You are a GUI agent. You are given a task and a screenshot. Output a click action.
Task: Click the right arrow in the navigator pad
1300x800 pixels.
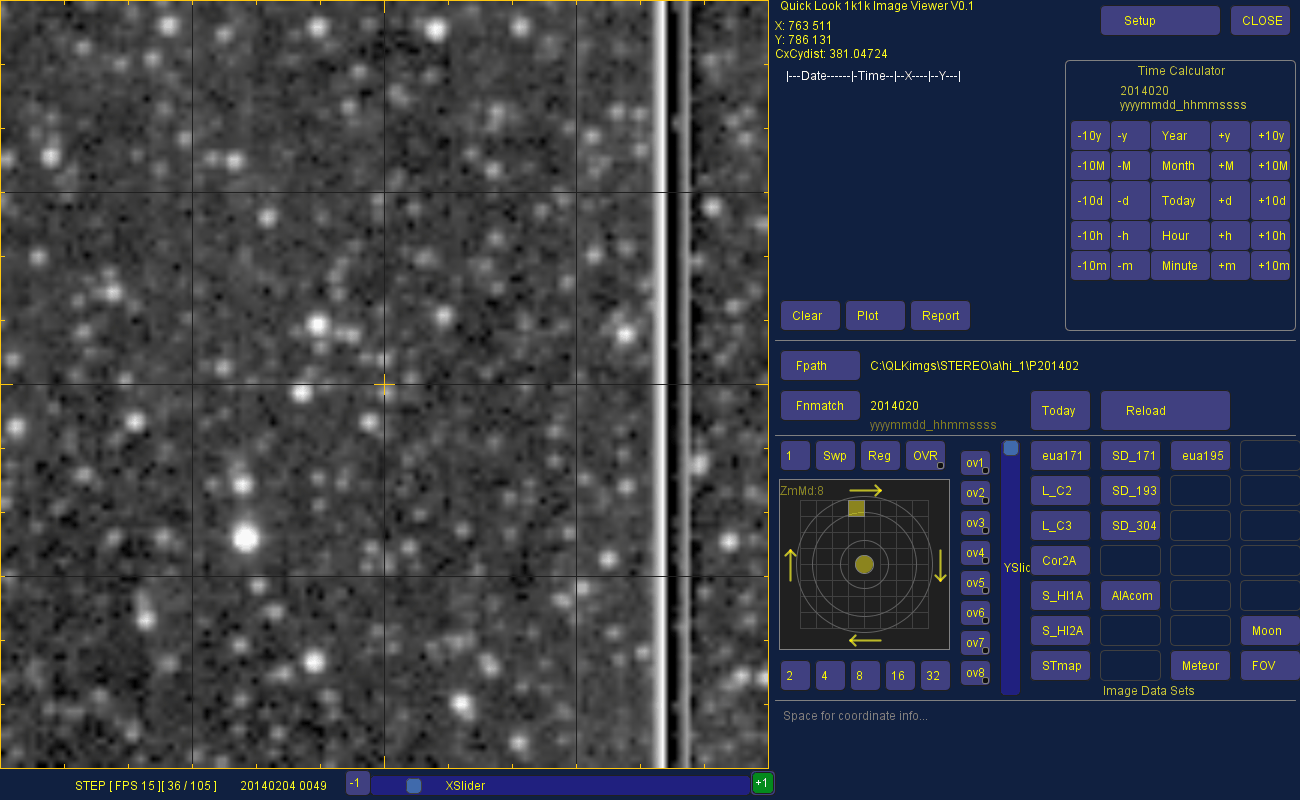866,490
